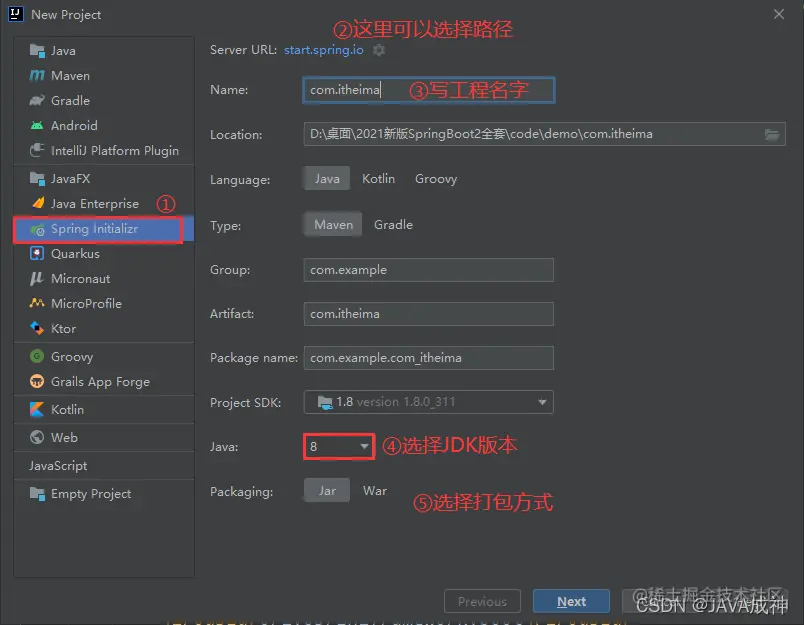Click the Artifact input field

click(429, 314)
